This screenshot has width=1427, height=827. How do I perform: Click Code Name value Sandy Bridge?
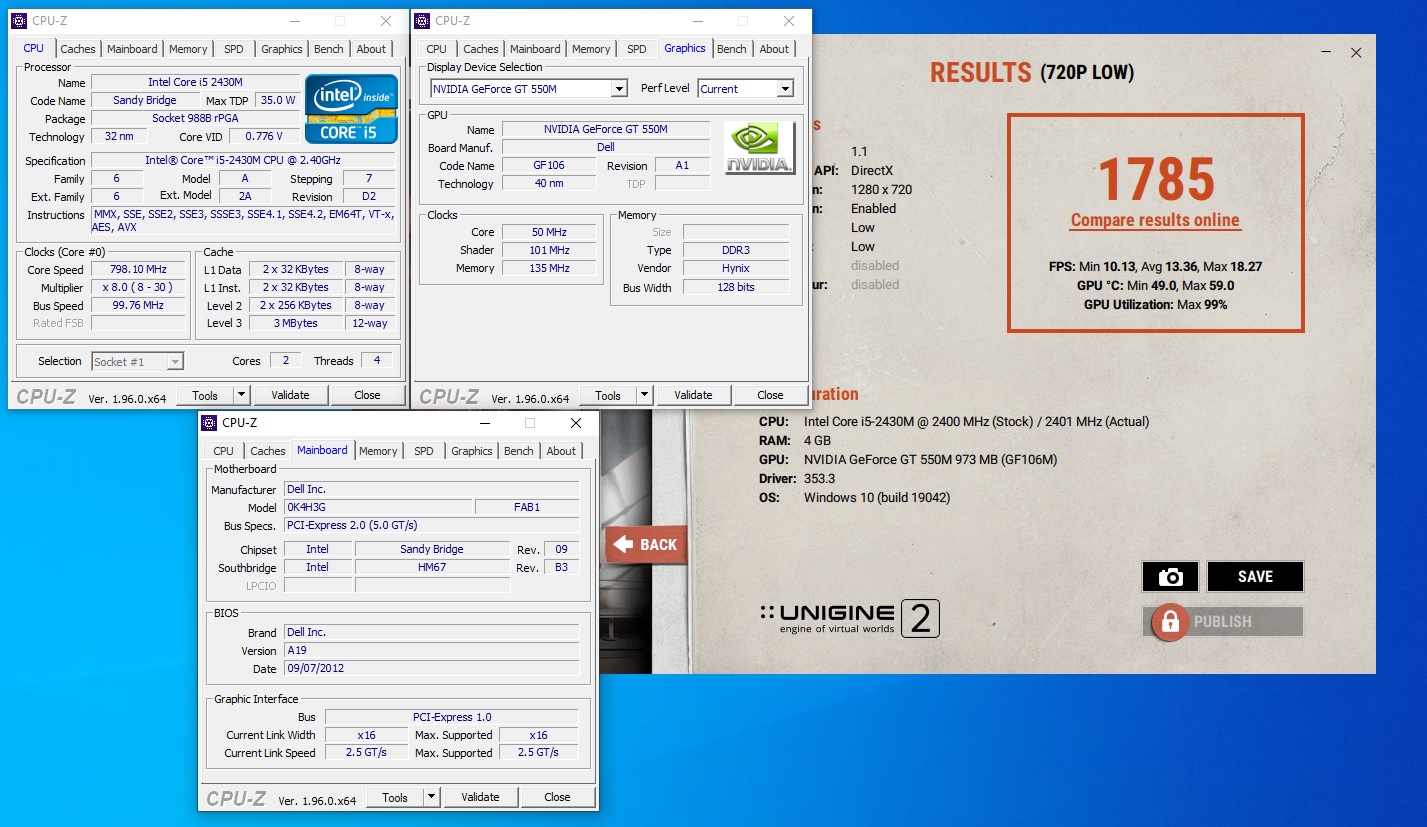point(145,101)
